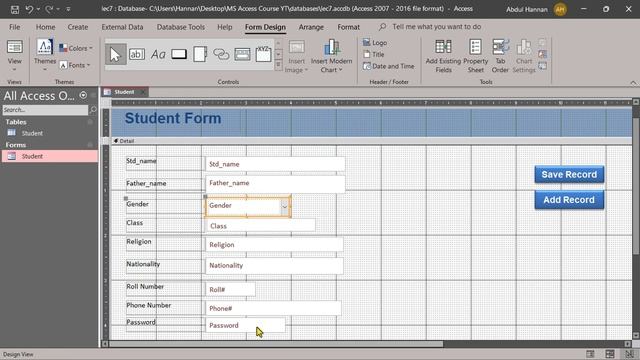Choose the Label (Aa) control
Screen dimensions: 640x360
click(x=158, y=54)
